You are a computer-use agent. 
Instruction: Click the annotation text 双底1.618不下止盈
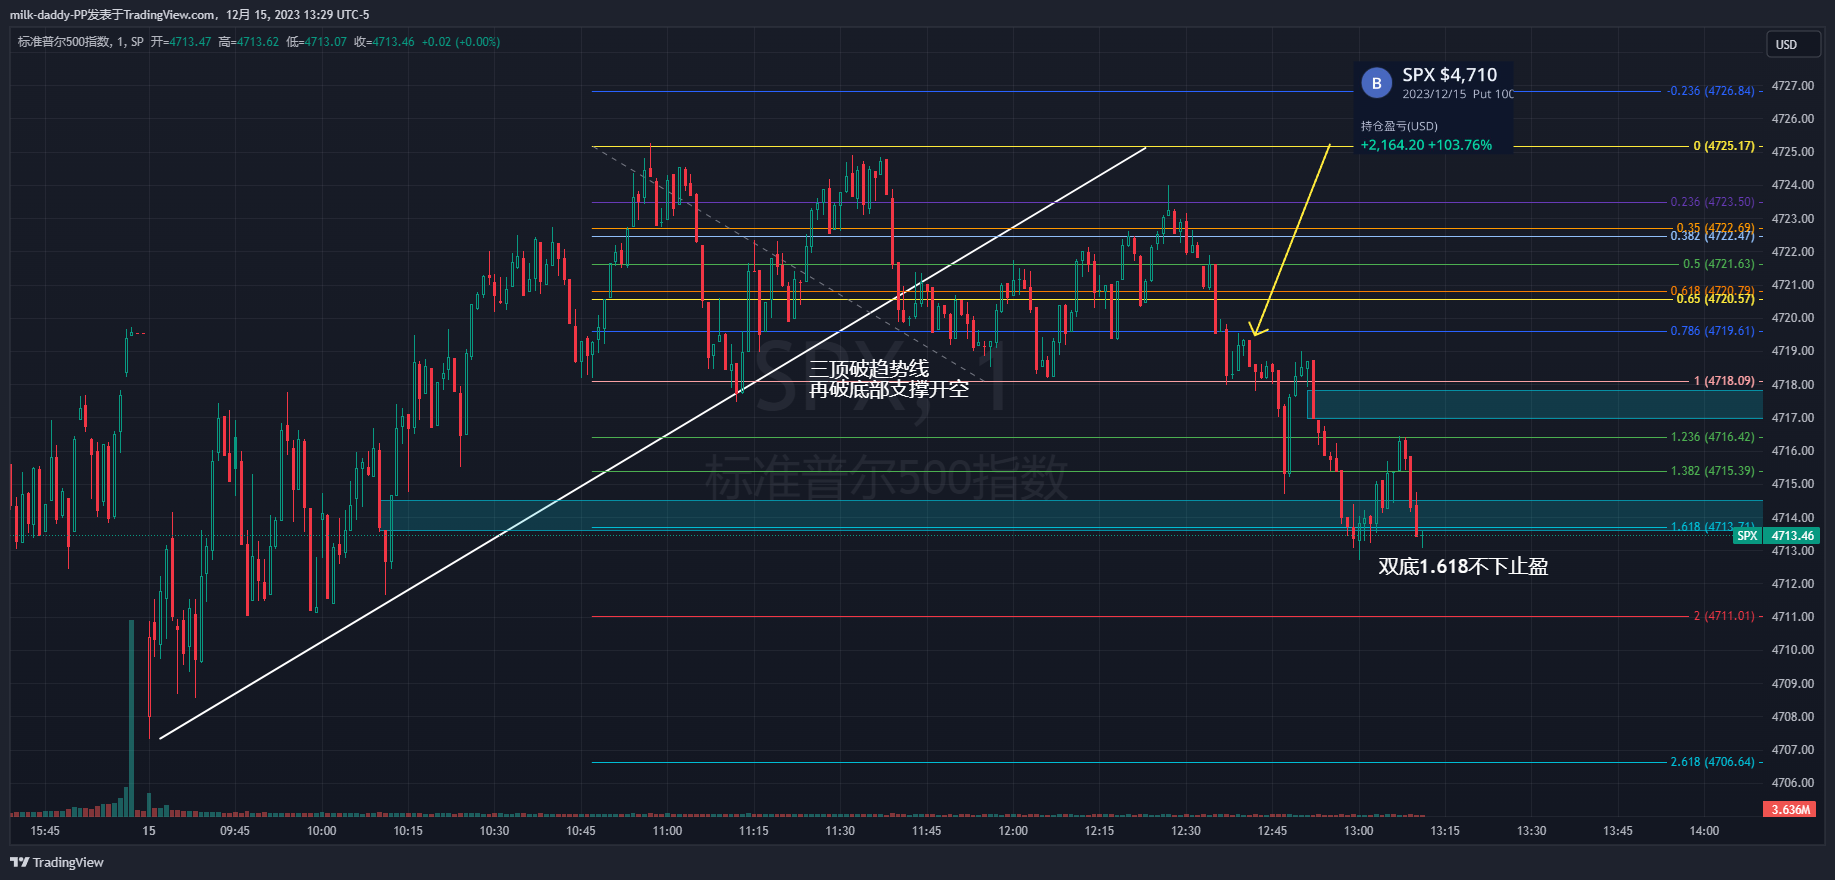[1462, 567]
